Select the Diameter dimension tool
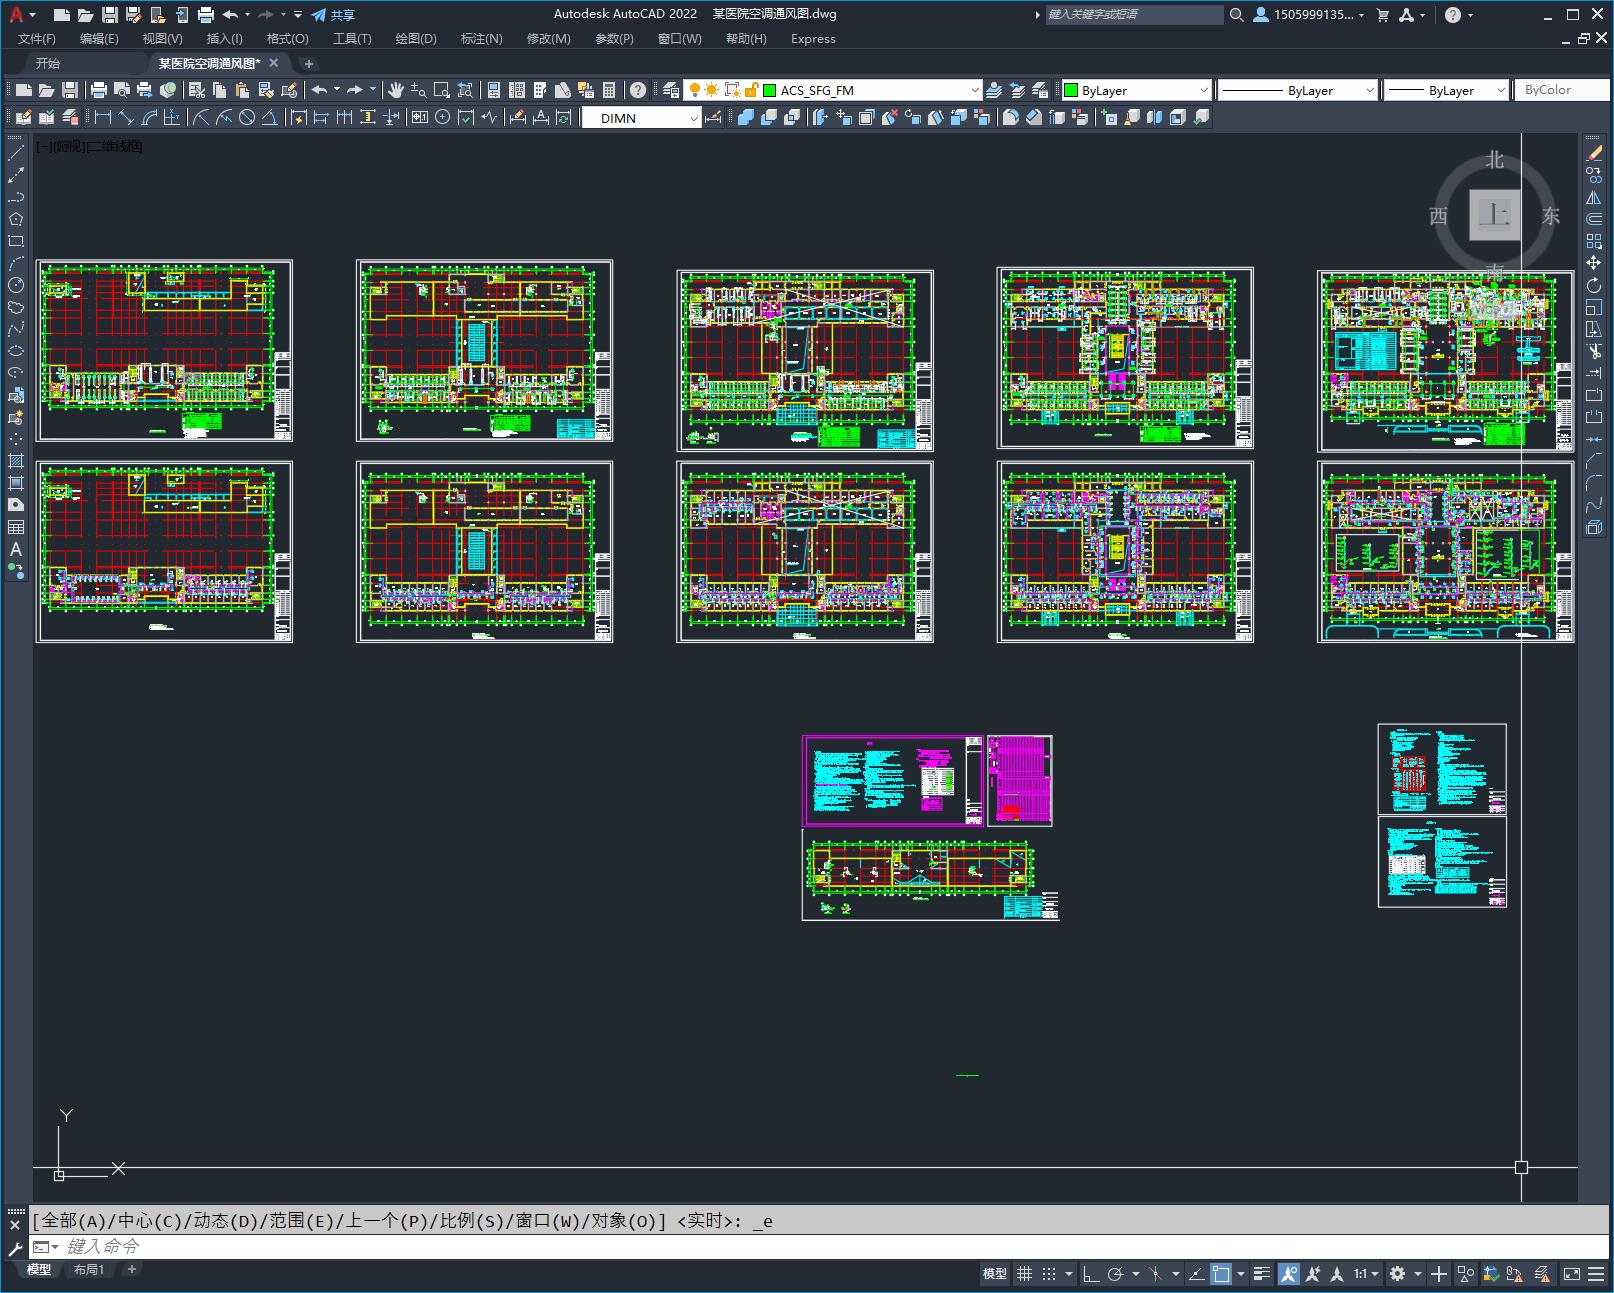The image size is (1614, 1293). click(x=247, y=117)
